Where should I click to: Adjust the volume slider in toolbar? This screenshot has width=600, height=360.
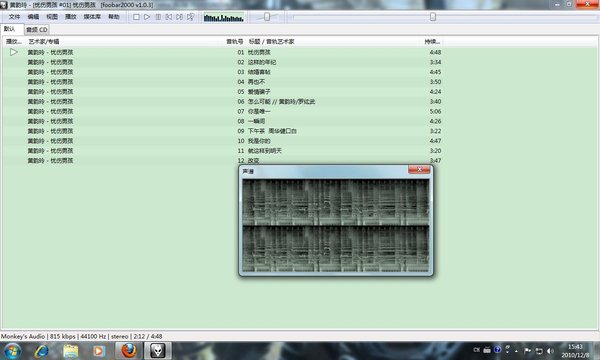pyautogui.click(x=267, y=17)
